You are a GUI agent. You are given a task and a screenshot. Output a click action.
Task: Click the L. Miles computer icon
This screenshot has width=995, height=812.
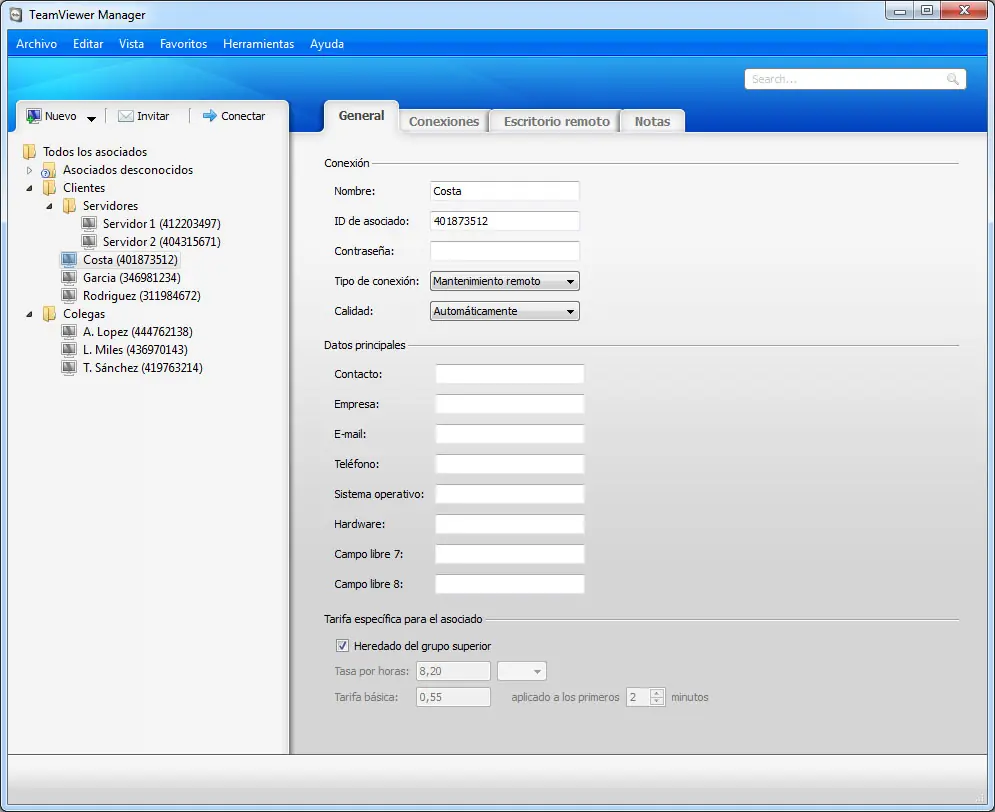[x=69, y=350]
